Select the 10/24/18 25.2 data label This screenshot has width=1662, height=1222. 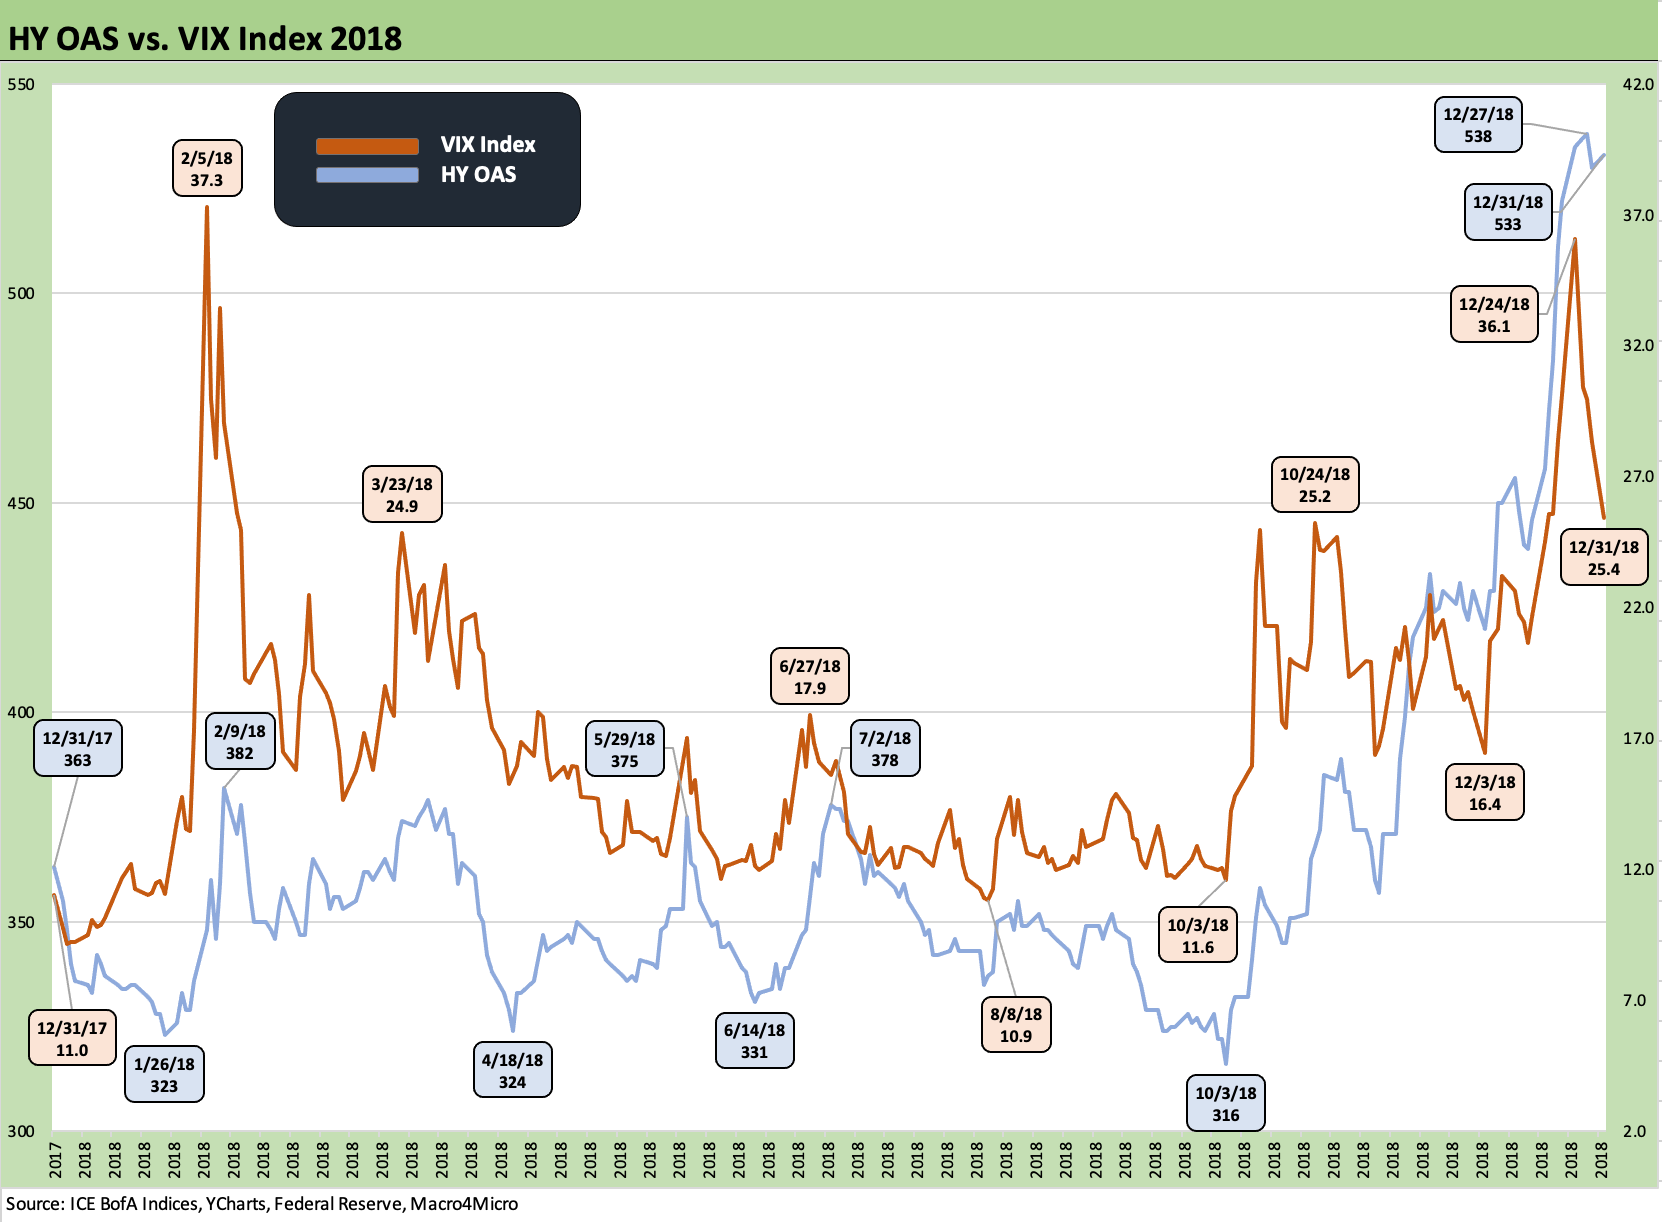1315,485
